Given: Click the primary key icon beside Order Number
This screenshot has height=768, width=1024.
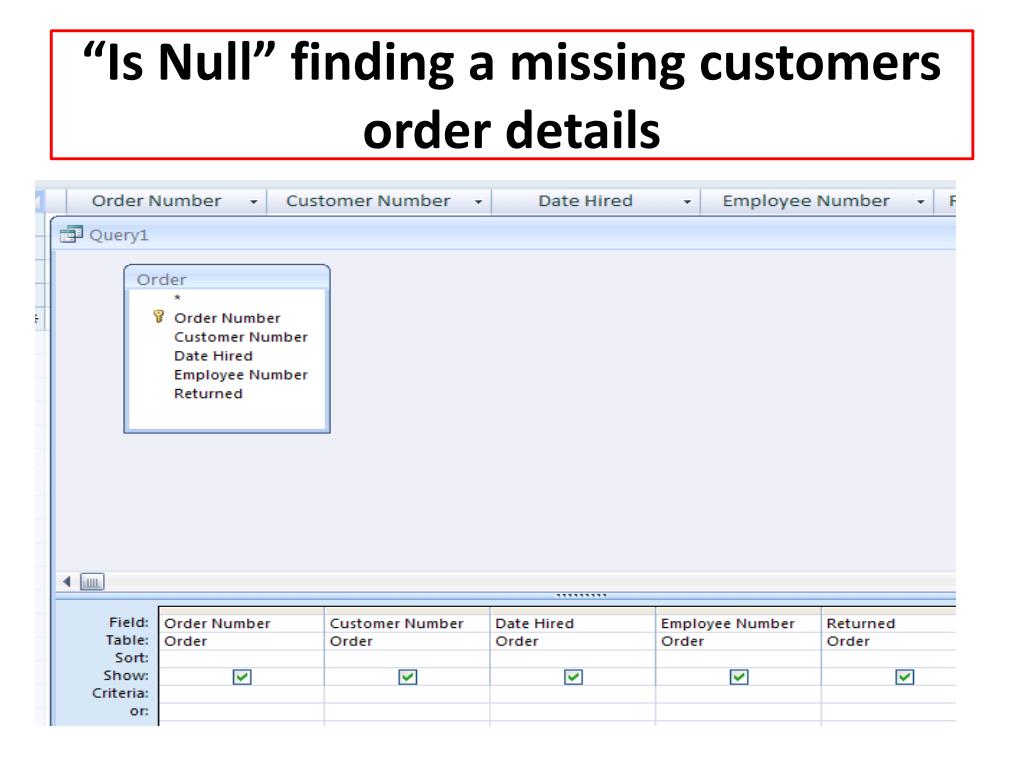Looking at the screenshot, I should [x=157, y=318].
